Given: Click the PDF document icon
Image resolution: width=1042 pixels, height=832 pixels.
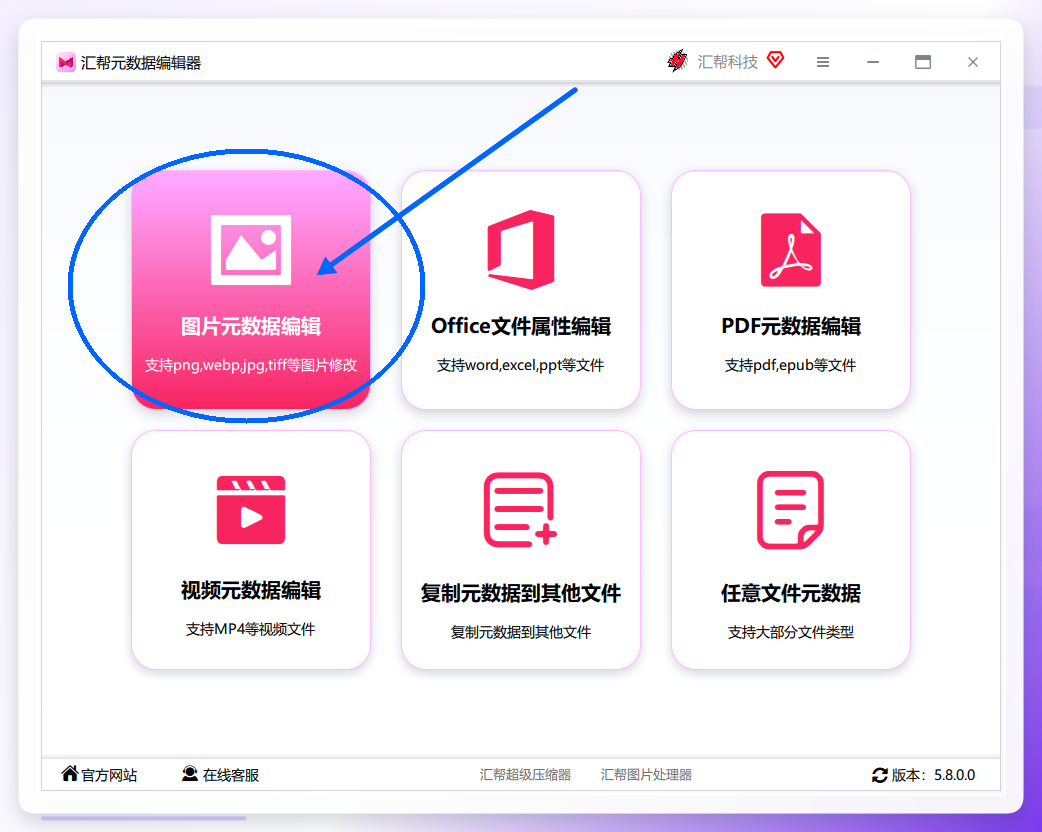Looking at the screenshot, I should coord(791,250).
